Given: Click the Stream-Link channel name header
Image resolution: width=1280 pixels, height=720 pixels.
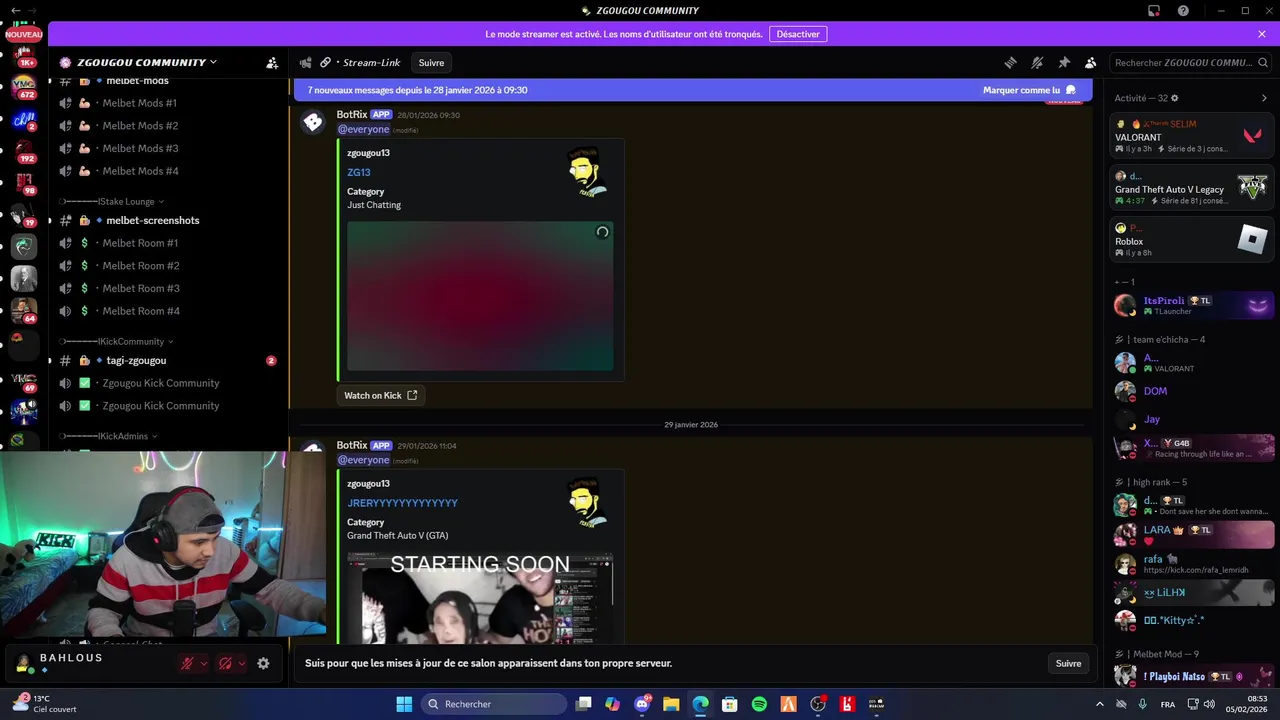Looking at the screenshot, I should coord(371,62).
